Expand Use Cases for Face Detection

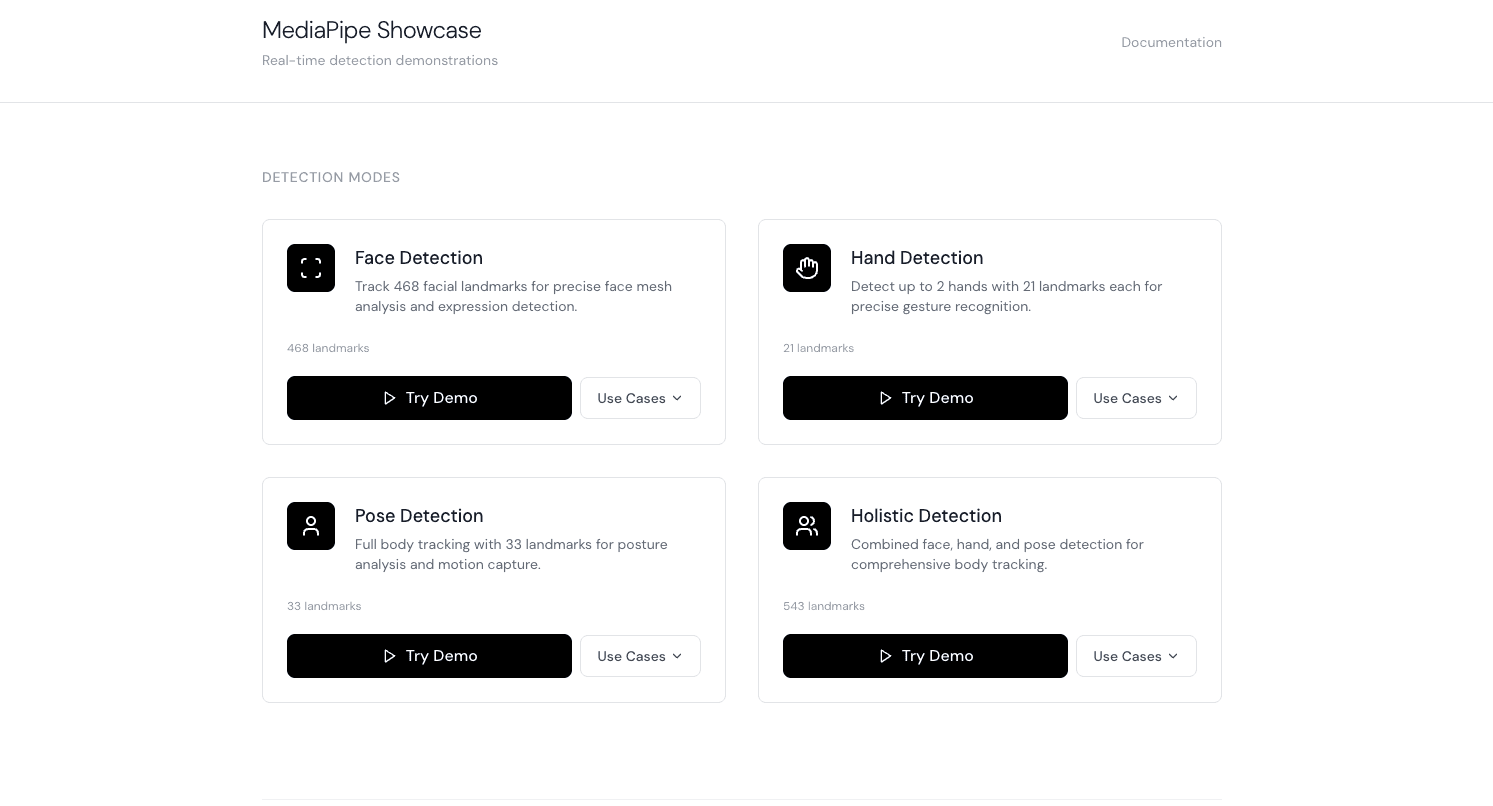(640, 398)
